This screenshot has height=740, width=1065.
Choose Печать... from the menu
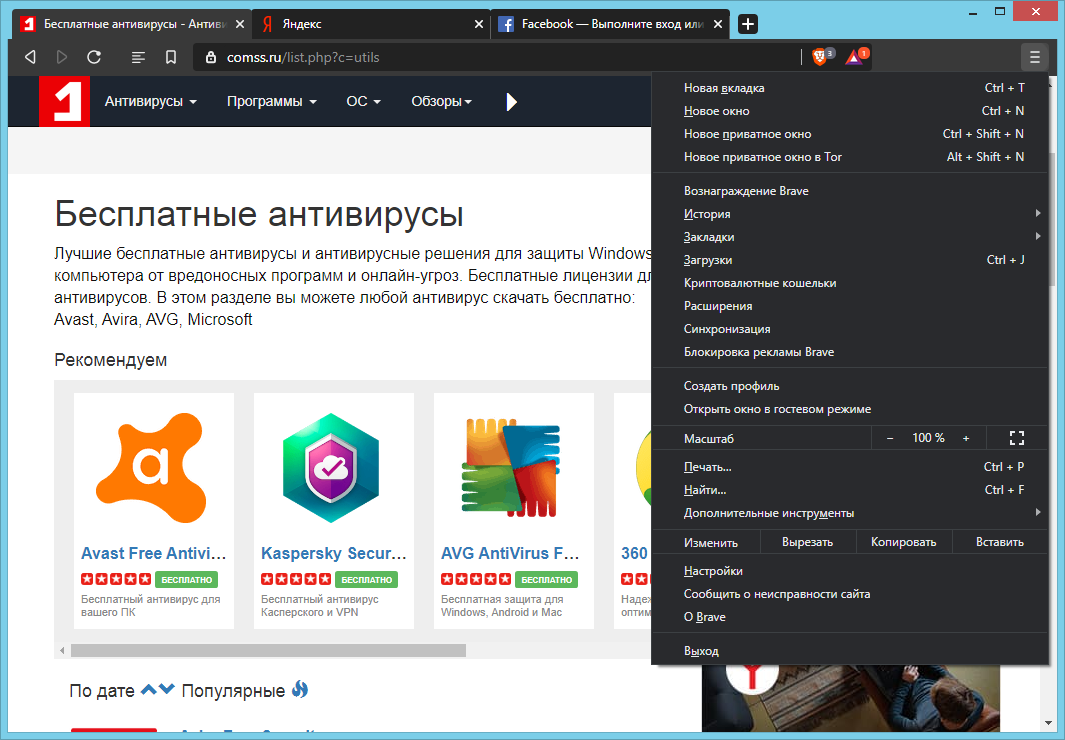pyautogui.click(x=850, y=467)
